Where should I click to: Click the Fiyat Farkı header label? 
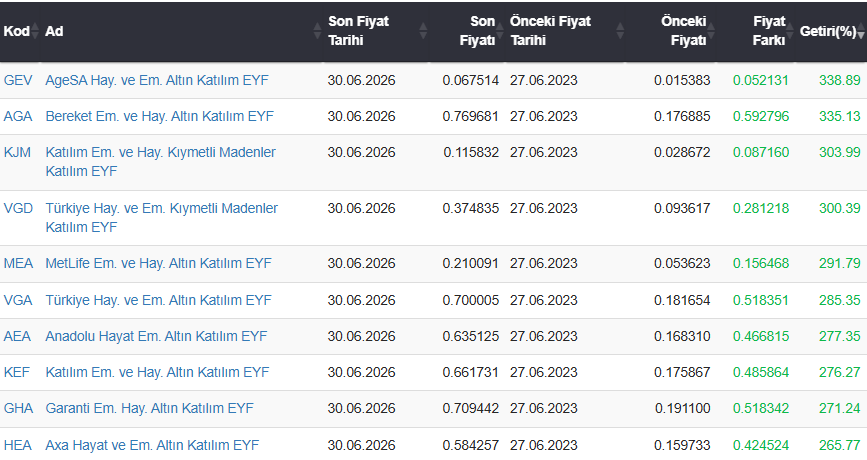[x=769, y=31]
